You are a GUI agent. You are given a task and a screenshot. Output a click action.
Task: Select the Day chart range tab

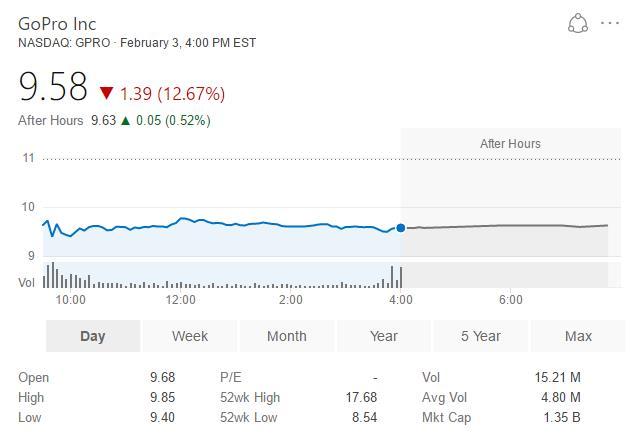click(x=93, y=336)
